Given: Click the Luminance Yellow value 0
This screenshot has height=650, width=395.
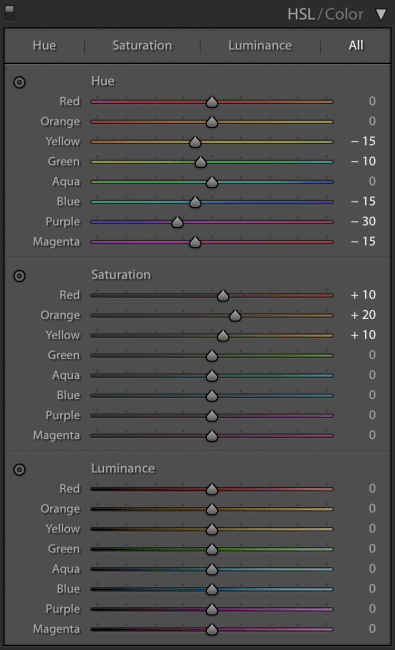Looking at the screenshot, I should coord(372,529).
